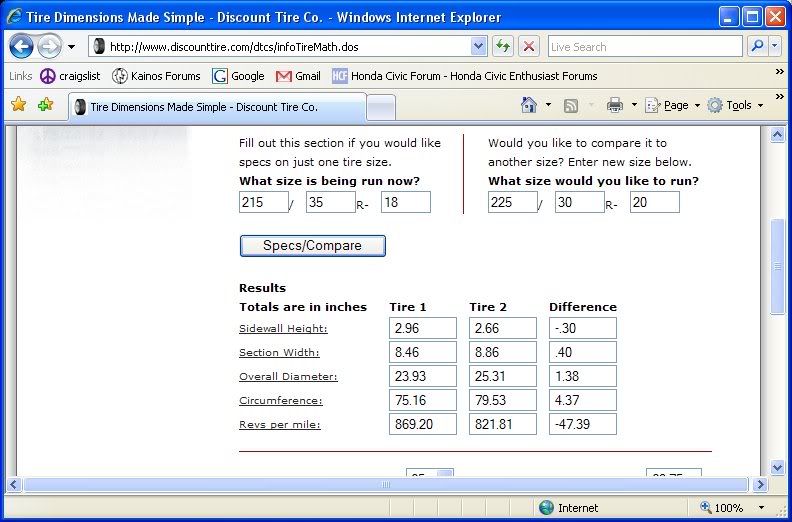Click the Print icon

(x=615, y=105)
